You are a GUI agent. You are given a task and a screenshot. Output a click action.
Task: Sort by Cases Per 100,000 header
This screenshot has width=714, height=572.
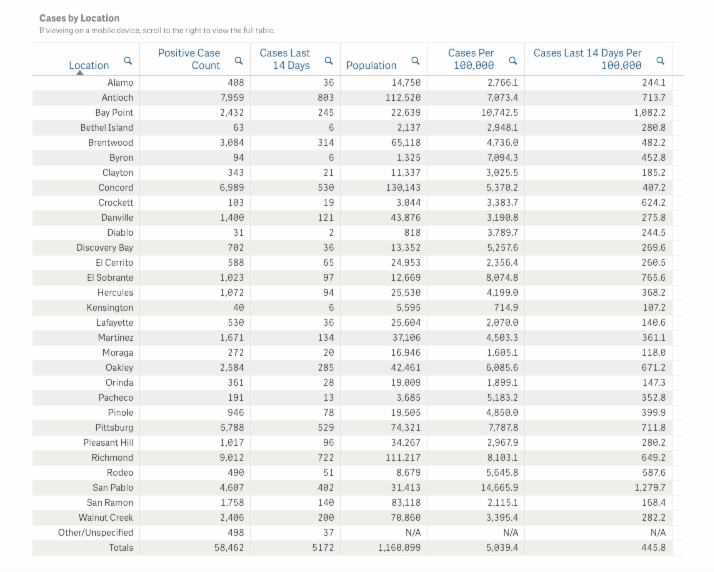click(476, 59)
